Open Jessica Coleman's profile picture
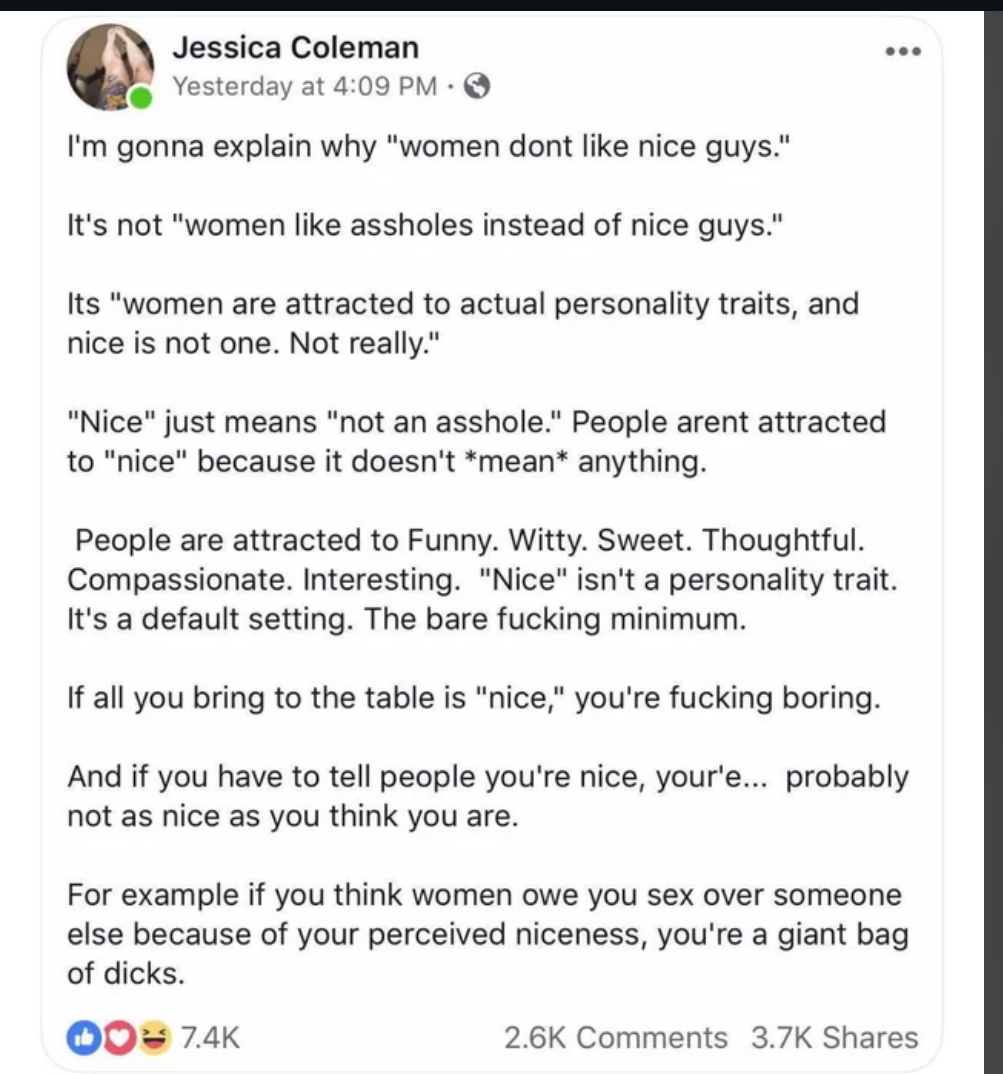 click(110, 67)
